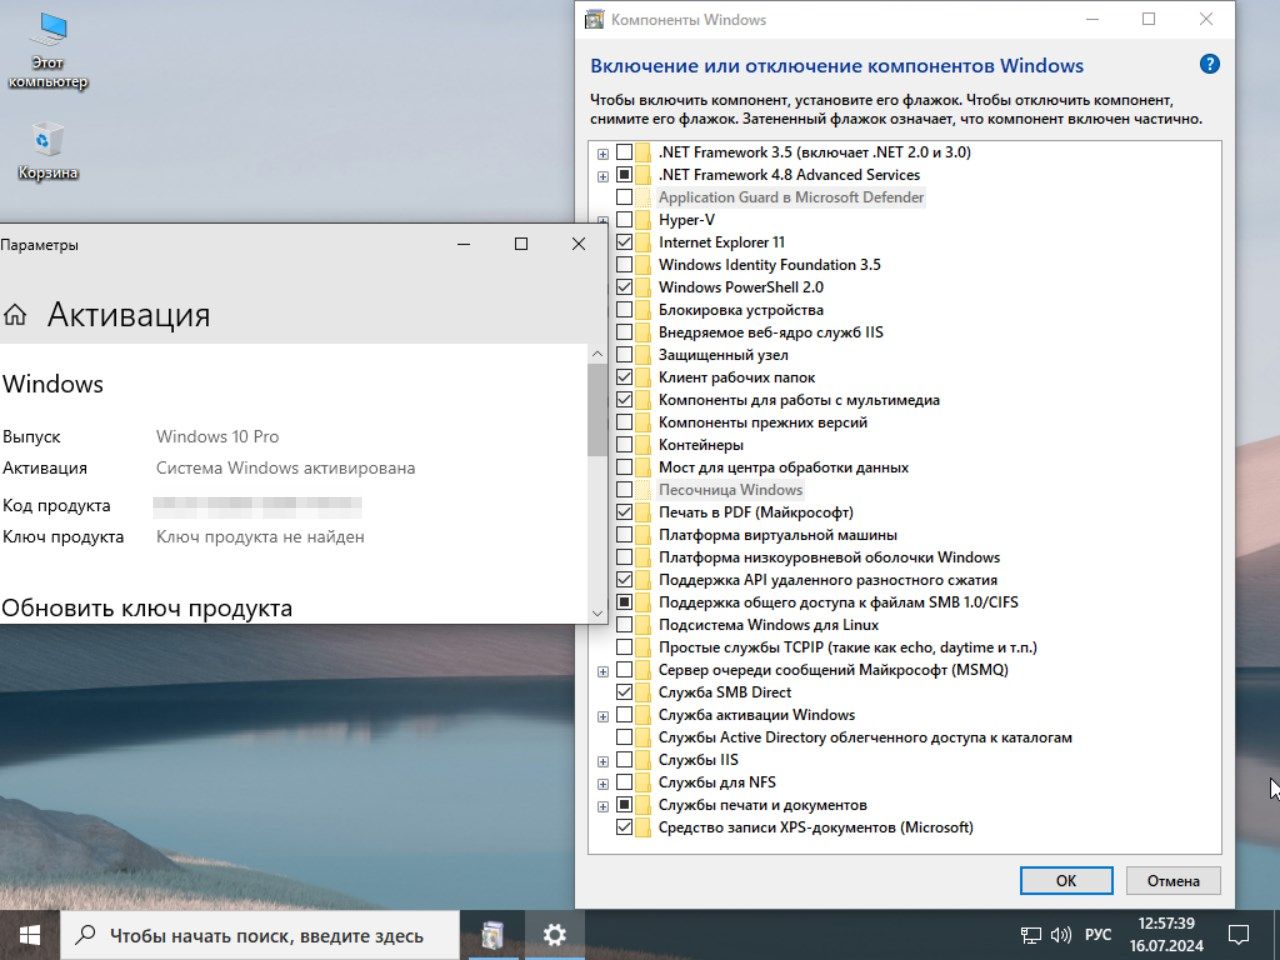Maximize the Параметры window
The width and height of the screenshot is (1280, 960).
click(x=521, y=244)
